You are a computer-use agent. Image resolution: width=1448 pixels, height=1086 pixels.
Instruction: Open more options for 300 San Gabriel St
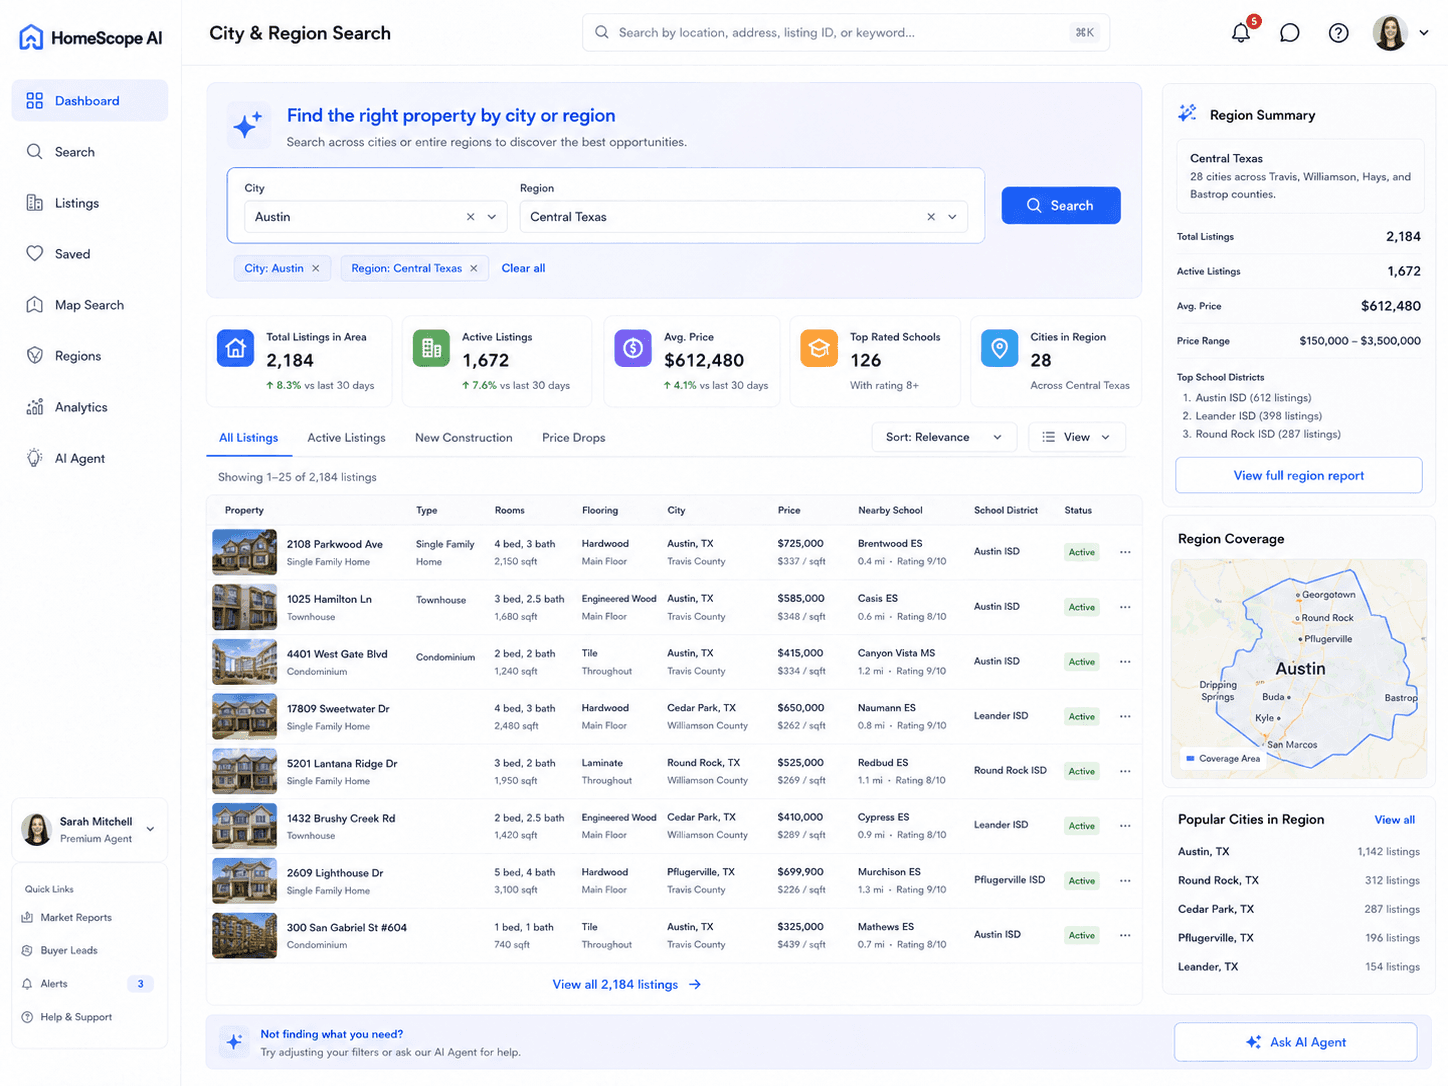1125,935
